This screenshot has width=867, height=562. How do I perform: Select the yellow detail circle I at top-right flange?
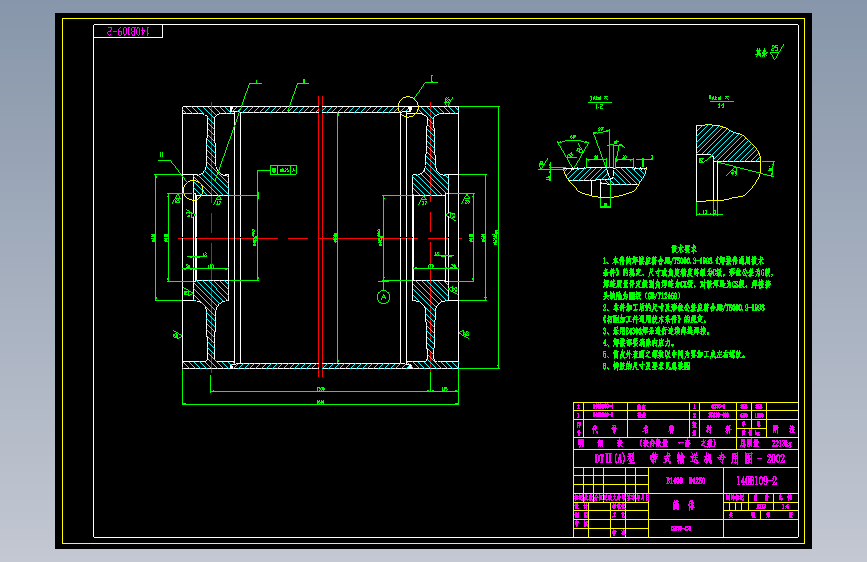[408, 106]
